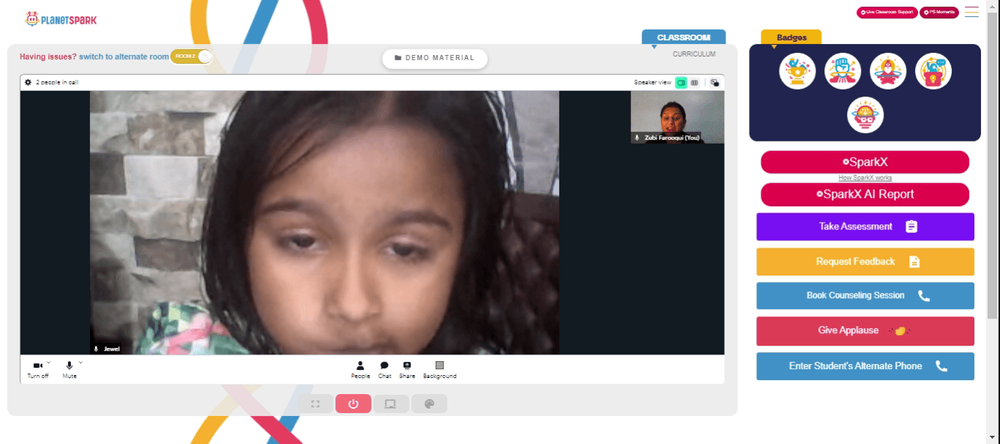Click the laptop screen button below the video
This screenshot has width=1000, height=444.
(391, 404)
